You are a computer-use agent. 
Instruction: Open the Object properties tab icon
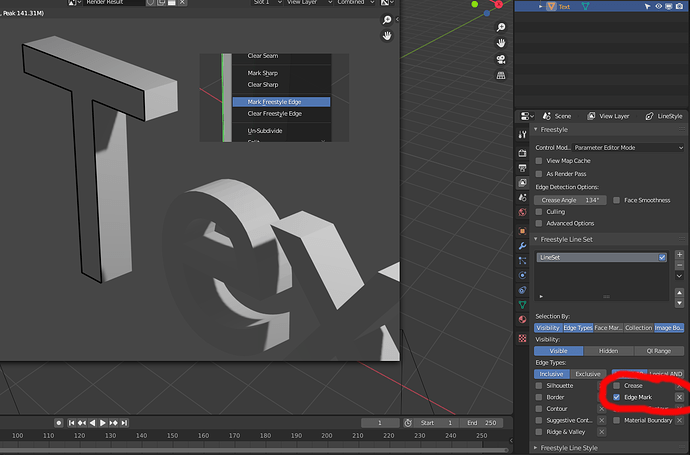522,231
